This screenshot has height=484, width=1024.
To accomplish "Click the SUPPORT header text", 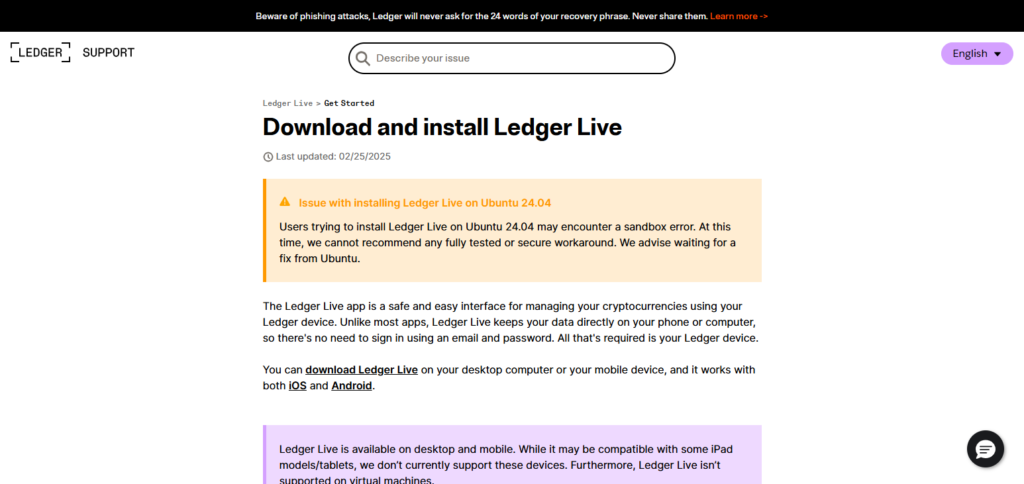I will pyautogui.click(x=108, y=53).
